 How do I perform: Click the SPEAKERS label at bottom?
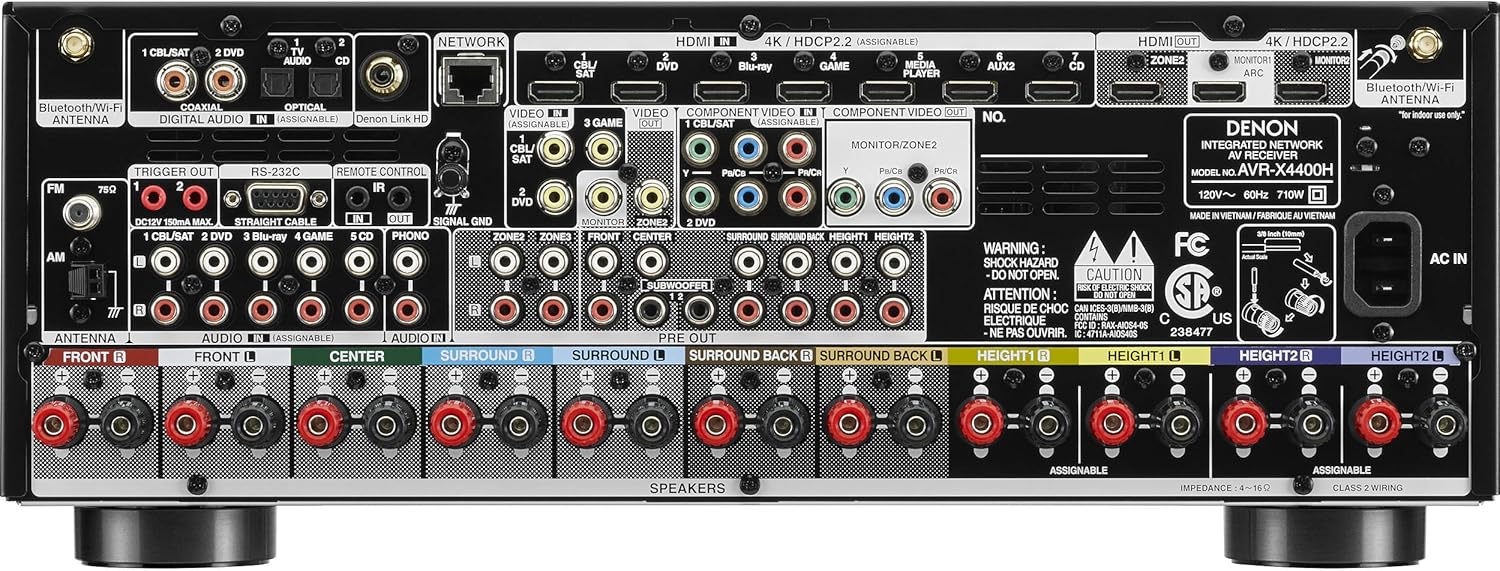pyautogui.click(x=687, y=488)
